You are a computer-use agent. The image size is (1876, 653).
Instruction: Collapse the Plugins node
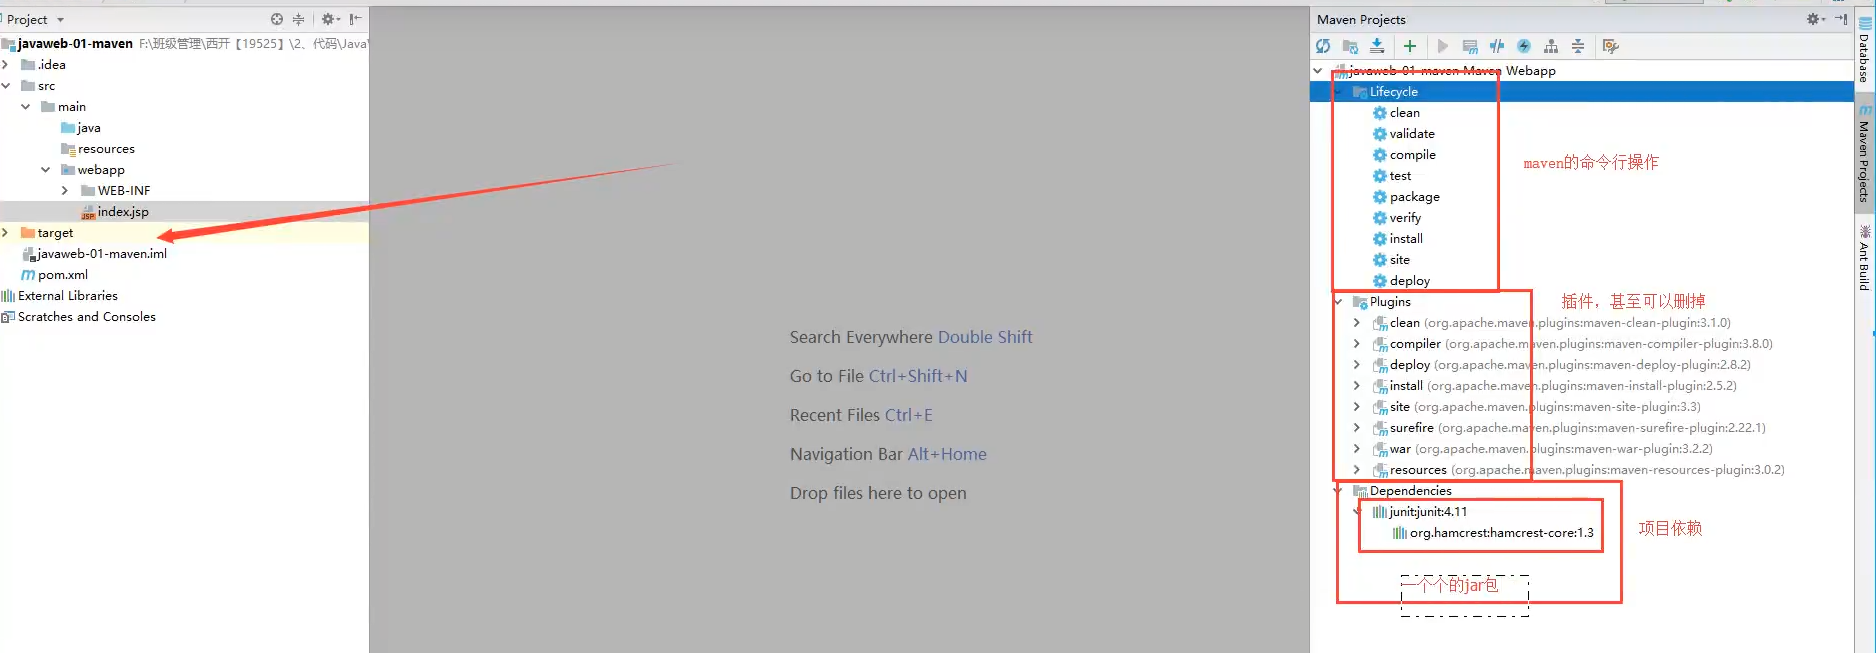pyautogui.click(x=1338, y=302)
